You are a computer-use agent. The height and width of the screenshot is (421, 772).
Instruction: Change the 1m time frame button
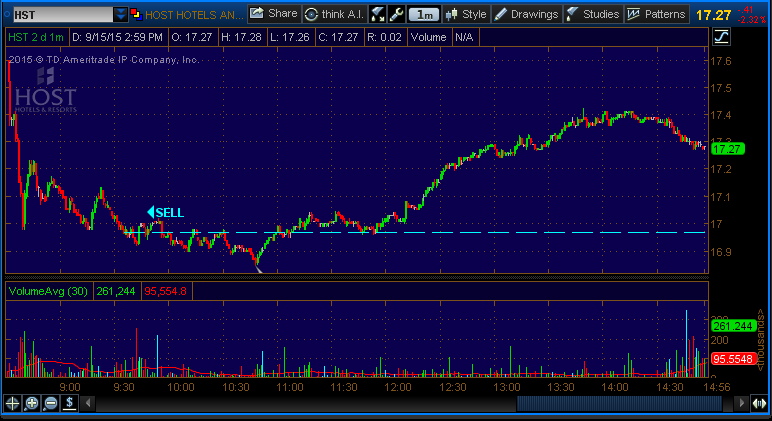click(x=424, y=15)
